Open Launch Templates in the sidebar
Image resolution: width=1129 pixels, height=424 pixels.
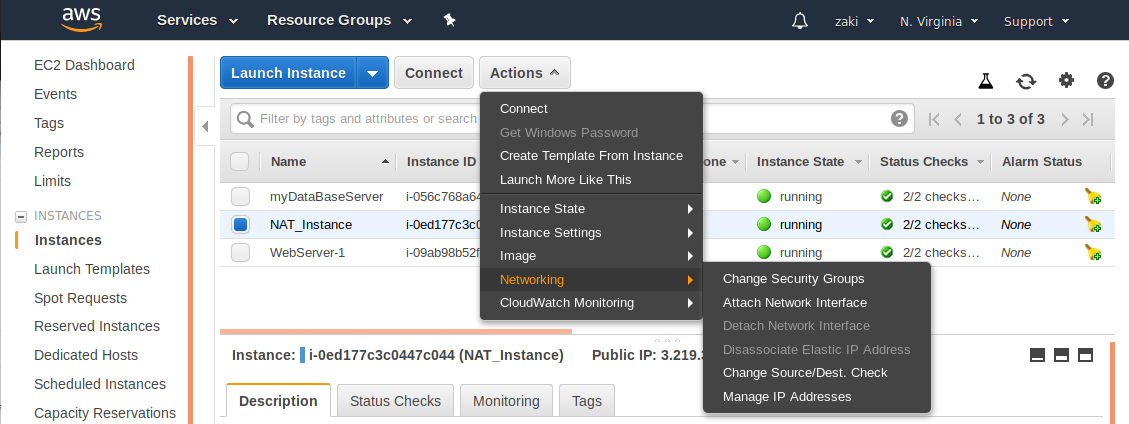pyautogui.click(x=92, y=269)
